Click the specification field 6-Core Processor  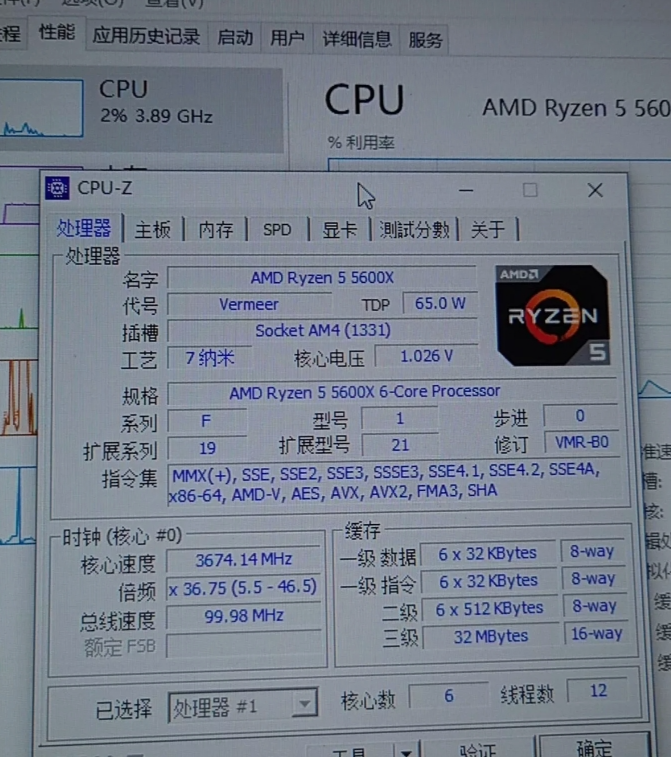[391, 391]
